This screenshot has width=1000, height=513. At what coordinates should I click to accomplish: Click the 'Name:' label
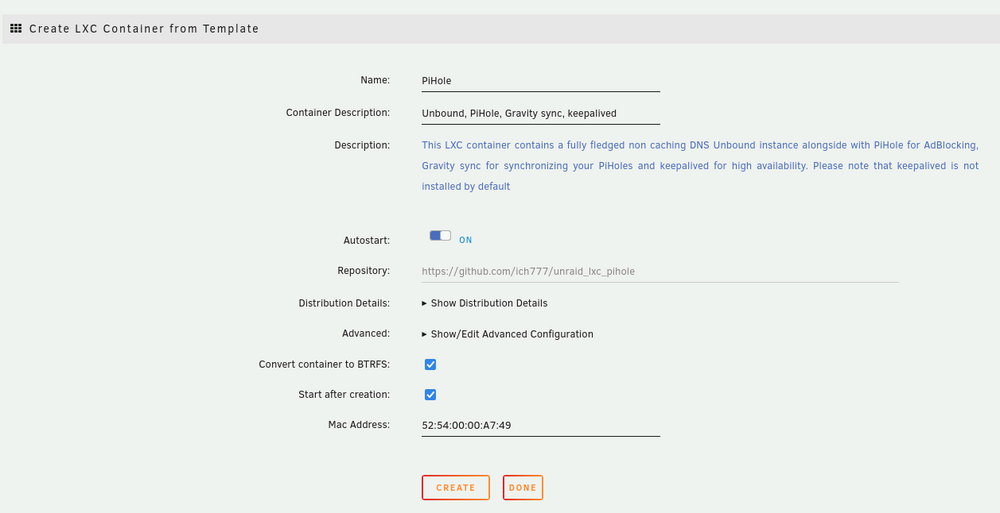pos(375,80)
